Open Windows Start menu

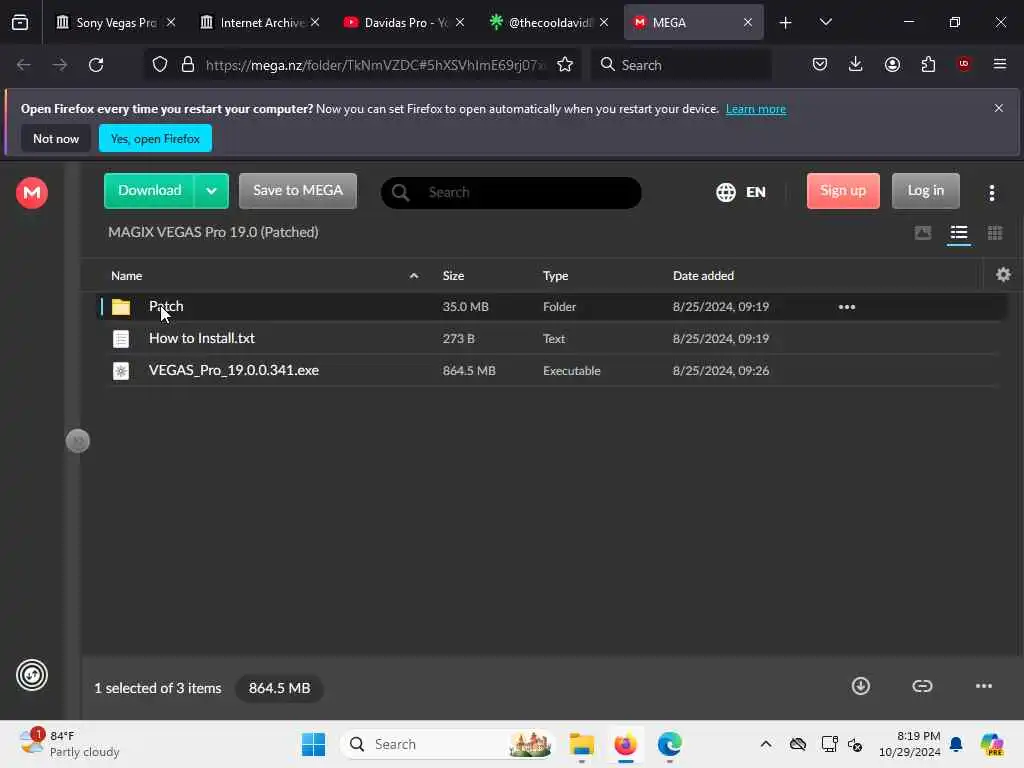coord(313,744)
